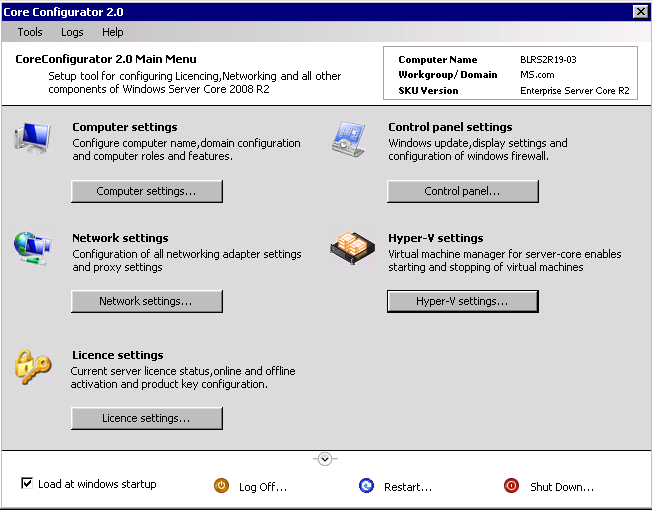Image resolution: width=652 pixels, height=510 pixels.
Task: Toggle Load at windows startup checkbox
Action: coord(27,483)
